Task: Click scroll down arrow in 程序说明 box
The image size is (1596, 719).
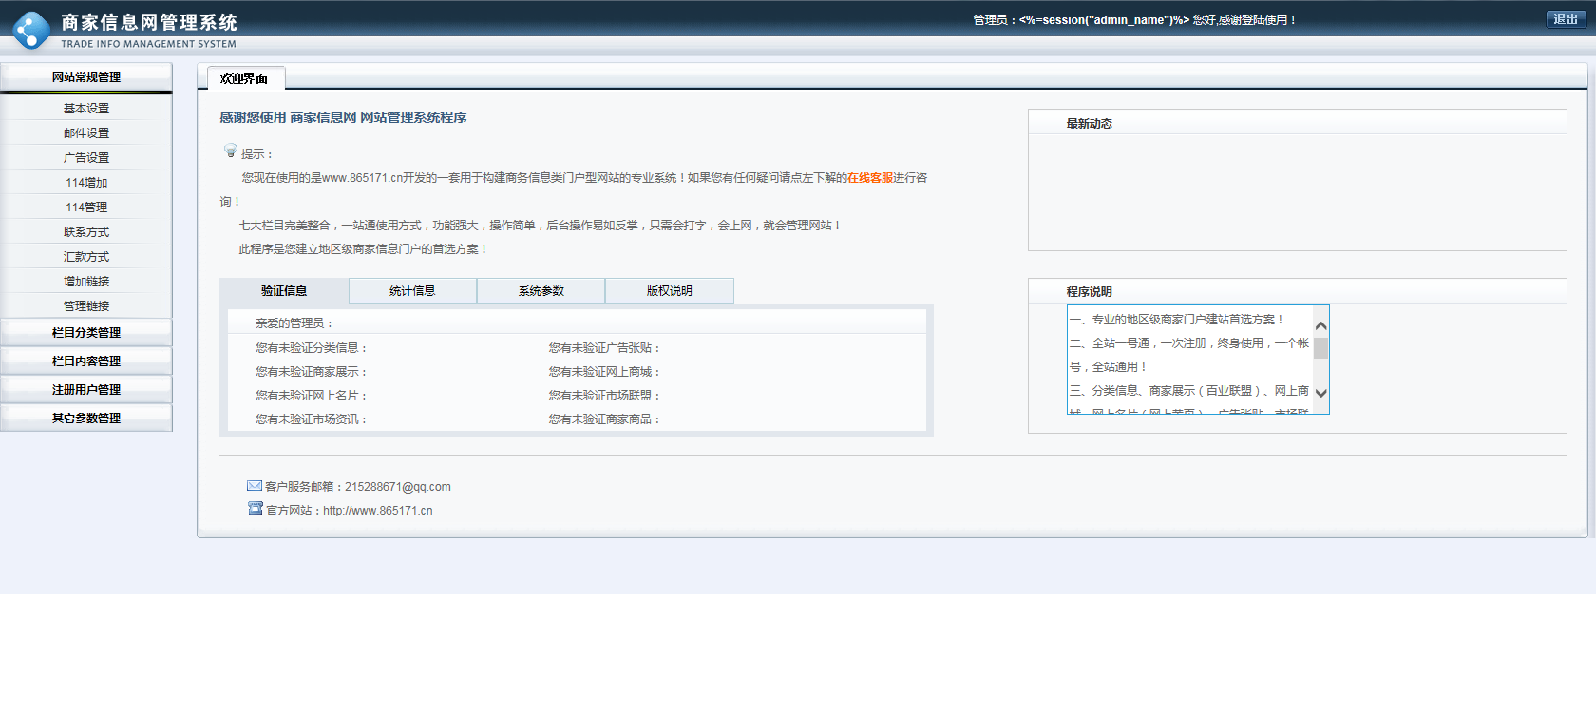Action: (x=1321, y=393)
